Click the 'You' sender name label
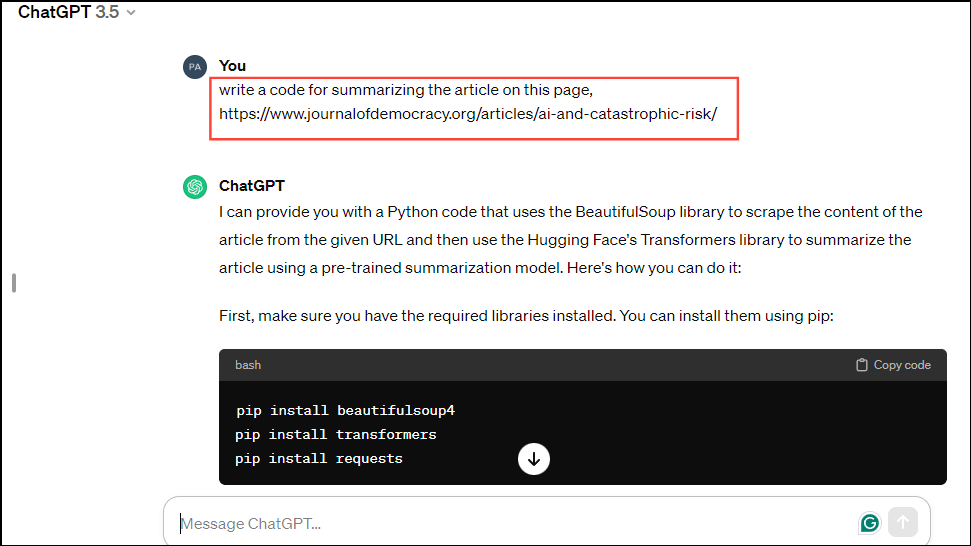 click(x=232, y=66)
